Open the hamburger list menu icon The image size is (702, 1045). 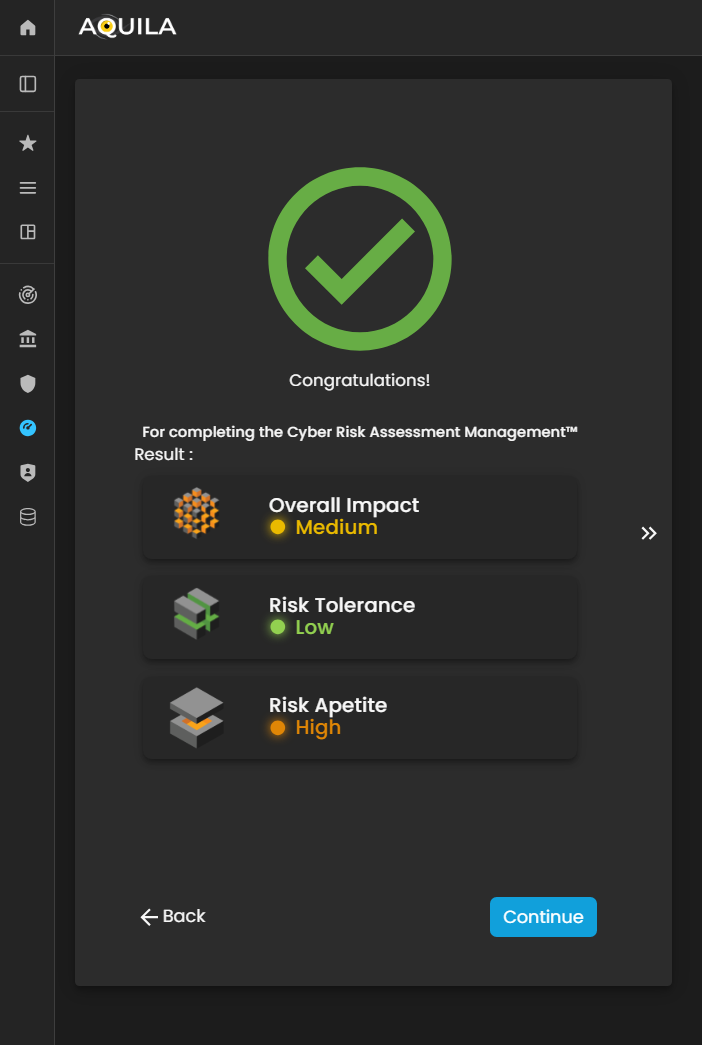click(x=28, y=188)
